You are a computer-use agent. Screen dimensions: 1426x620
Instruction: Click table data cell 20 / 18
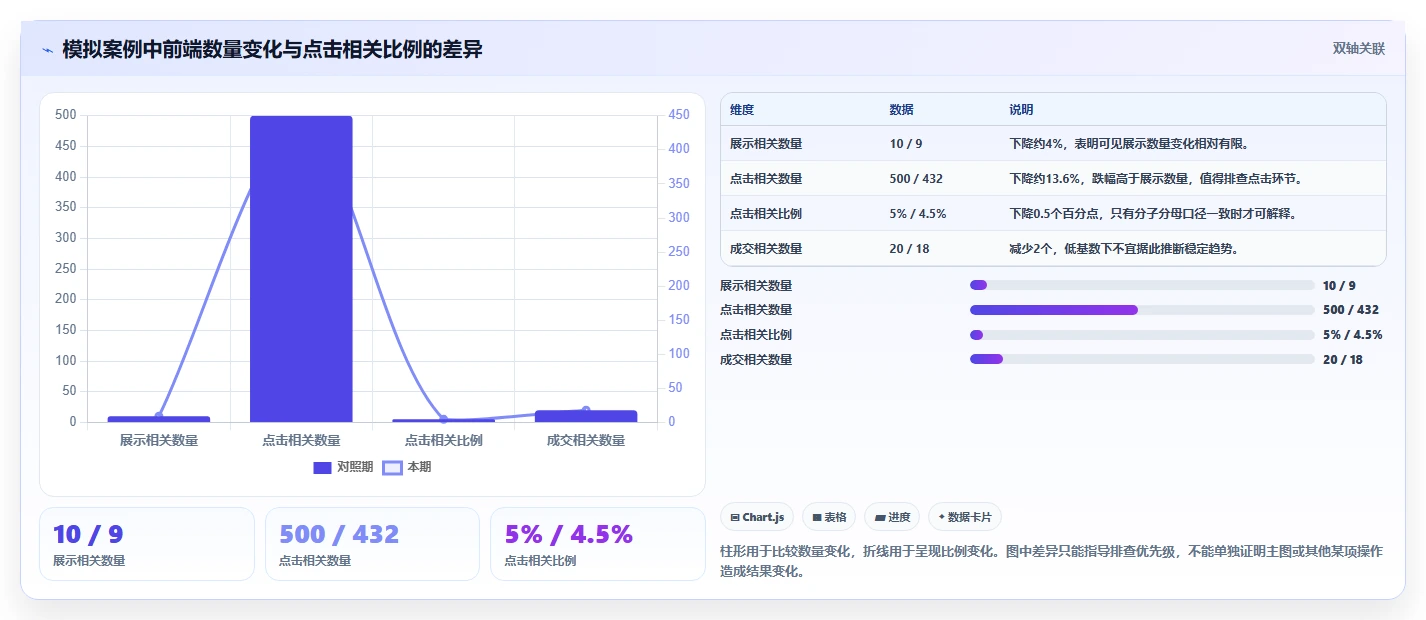click(909, 249)
